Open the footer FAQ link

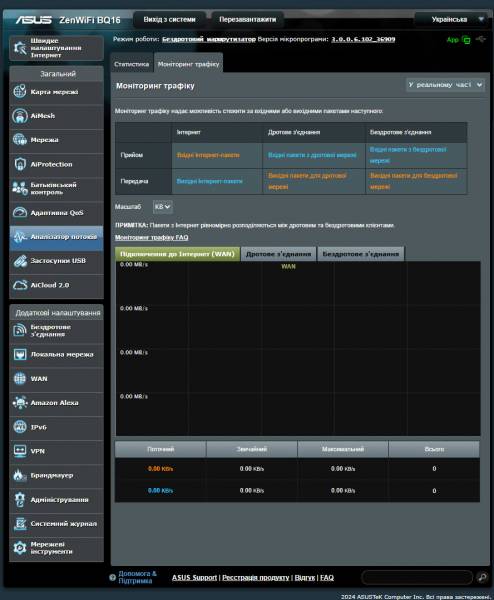click(x=327, y=577)
